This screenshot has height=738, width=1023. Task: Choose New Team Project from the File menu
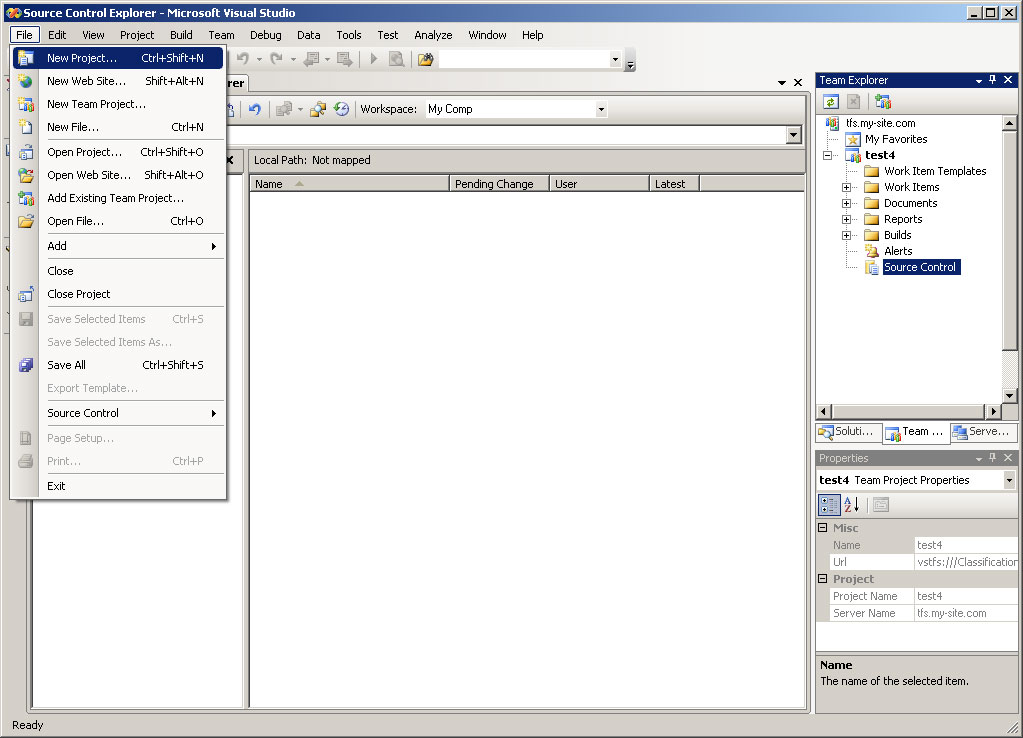(118, 104)
